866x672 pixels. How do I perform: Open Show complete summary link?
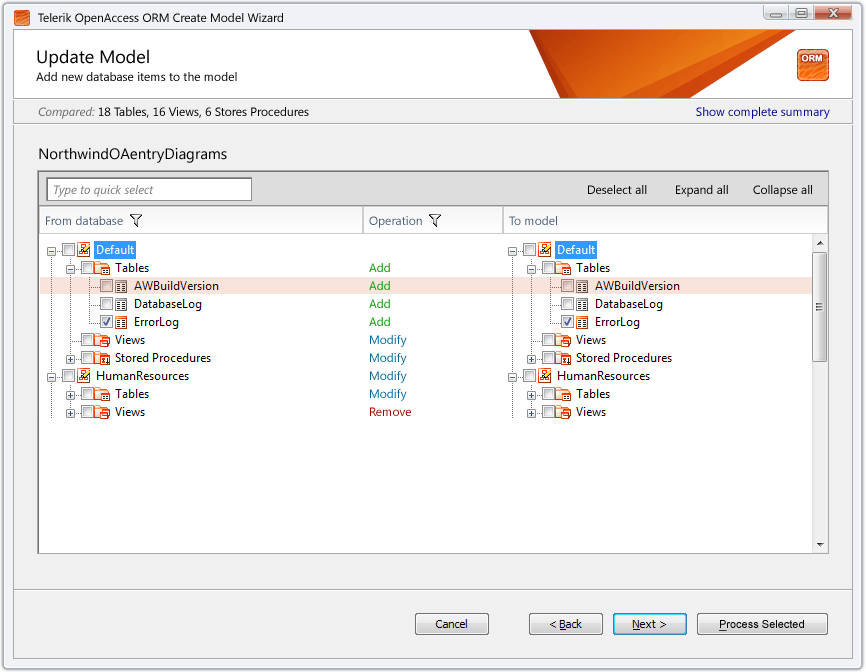click(762, 112)
